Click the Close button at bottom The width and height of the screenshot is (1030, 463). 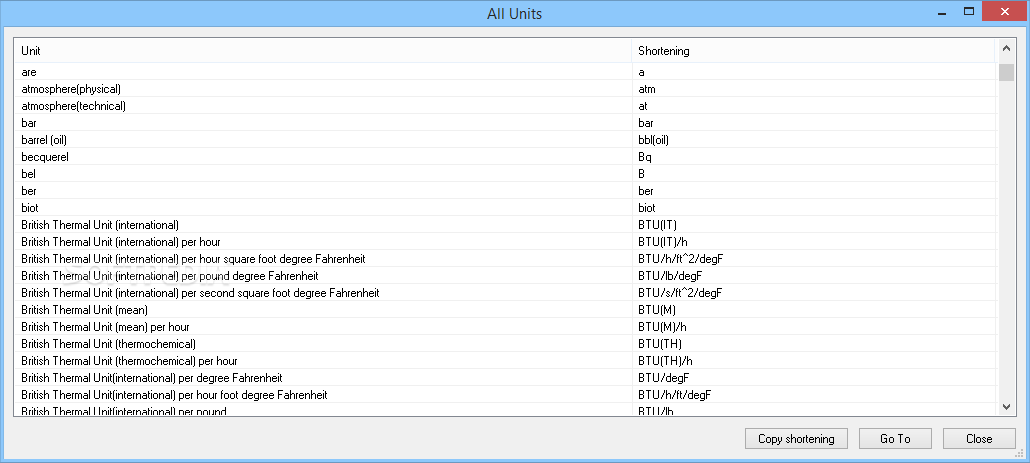point(979,439)
